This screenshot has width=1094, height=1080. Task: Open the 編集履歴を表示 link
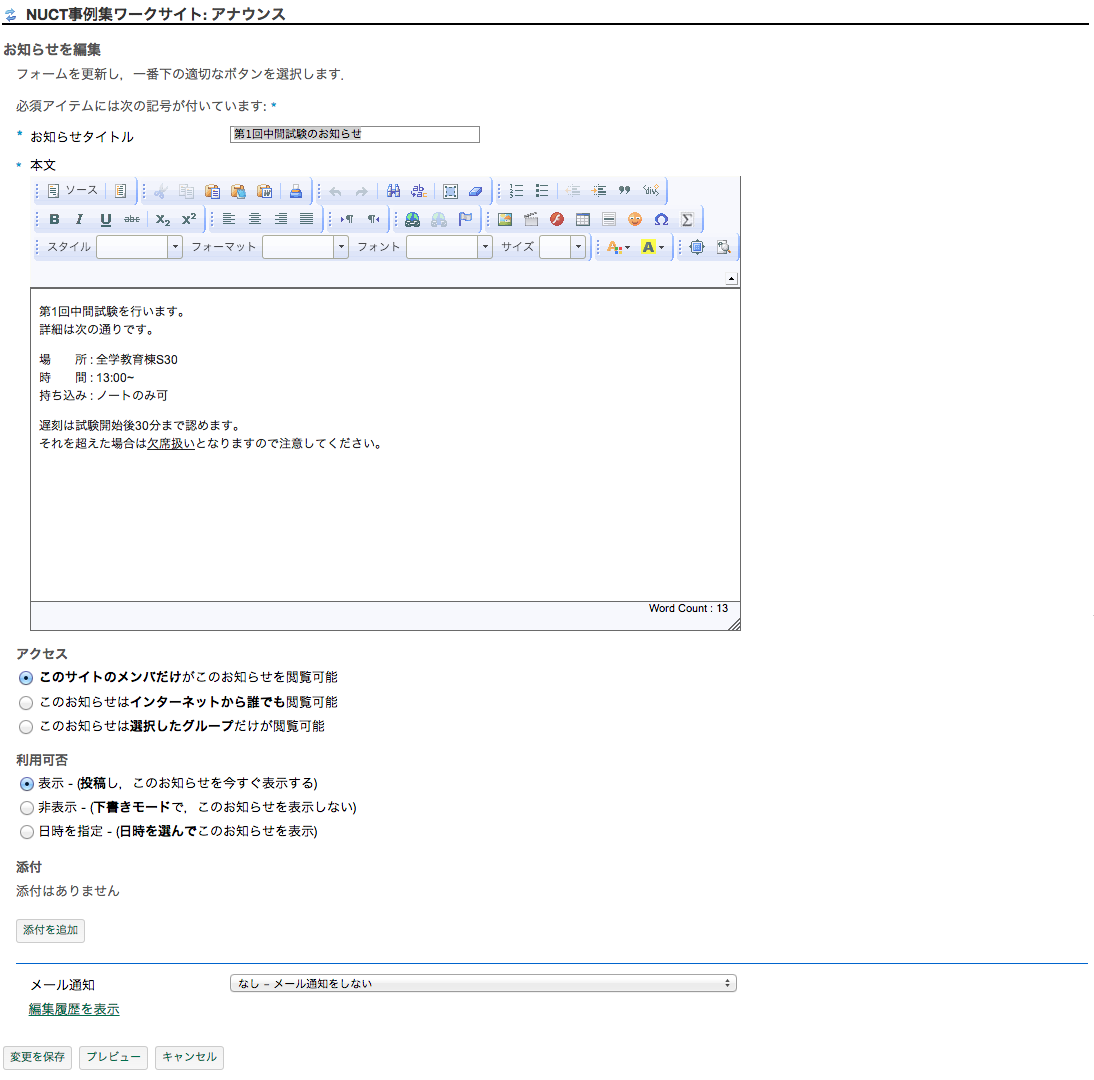pos(74,1010)
